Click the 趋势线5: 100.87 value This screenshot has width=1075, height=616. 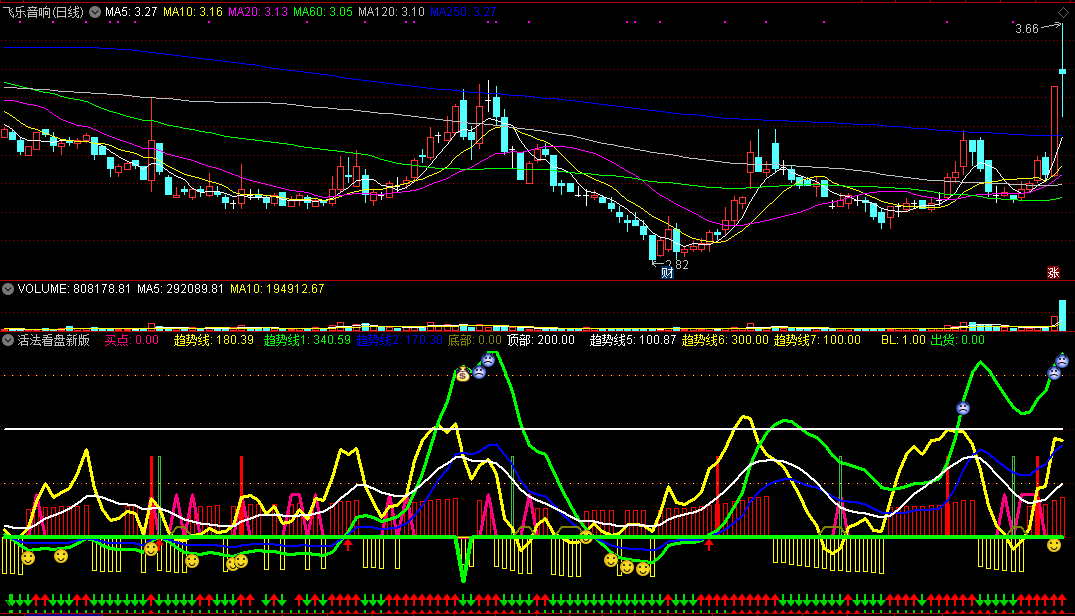pos(633,340)
